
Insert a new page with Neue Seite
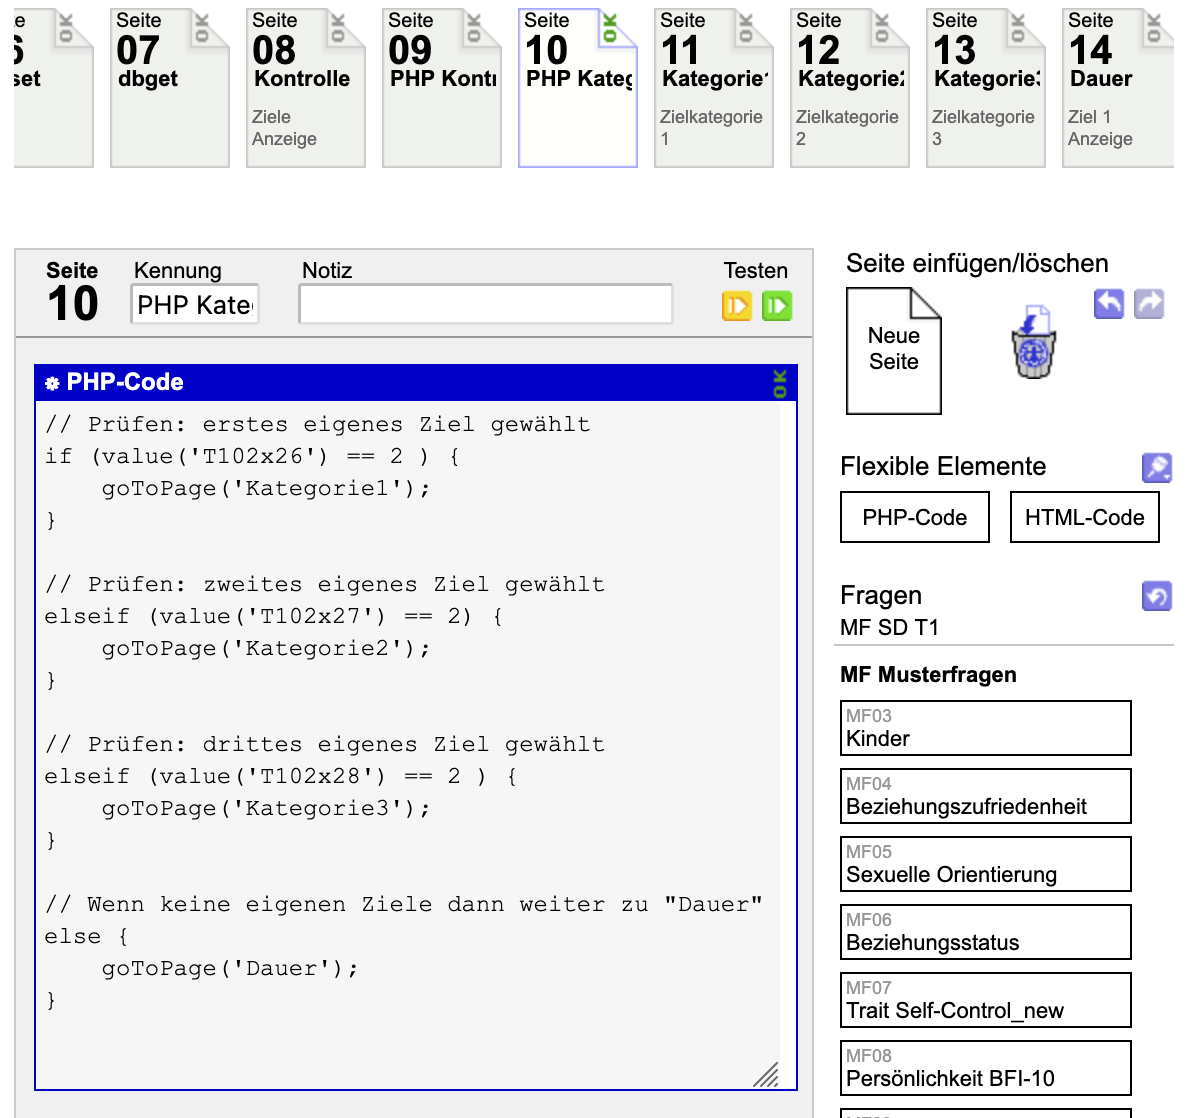pos(893,350)
